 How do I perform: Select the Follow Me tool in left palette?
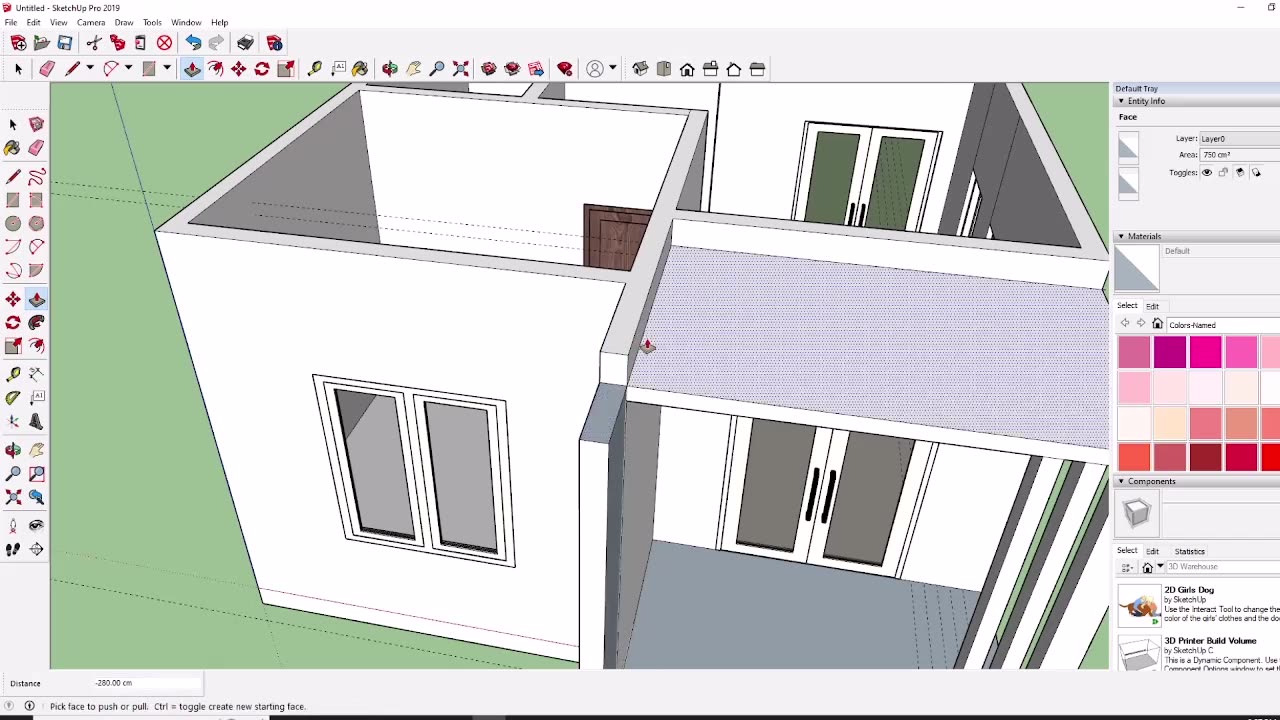coord(36,322)
